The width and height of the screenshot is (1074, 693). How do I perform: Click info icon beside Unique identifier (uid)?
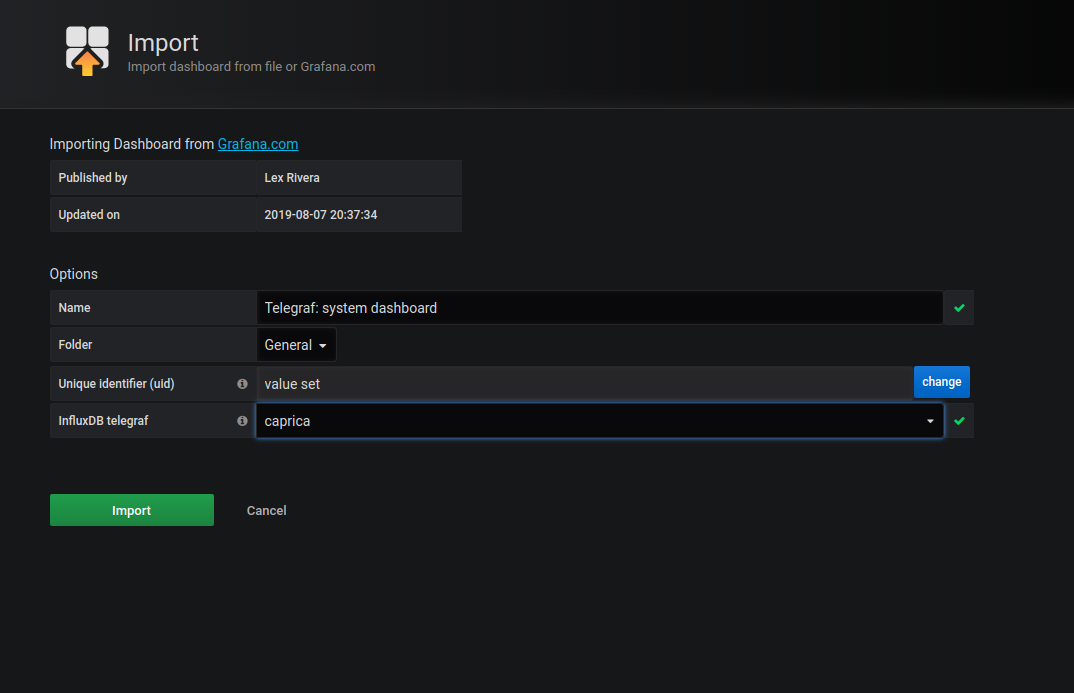coord(242,383)
